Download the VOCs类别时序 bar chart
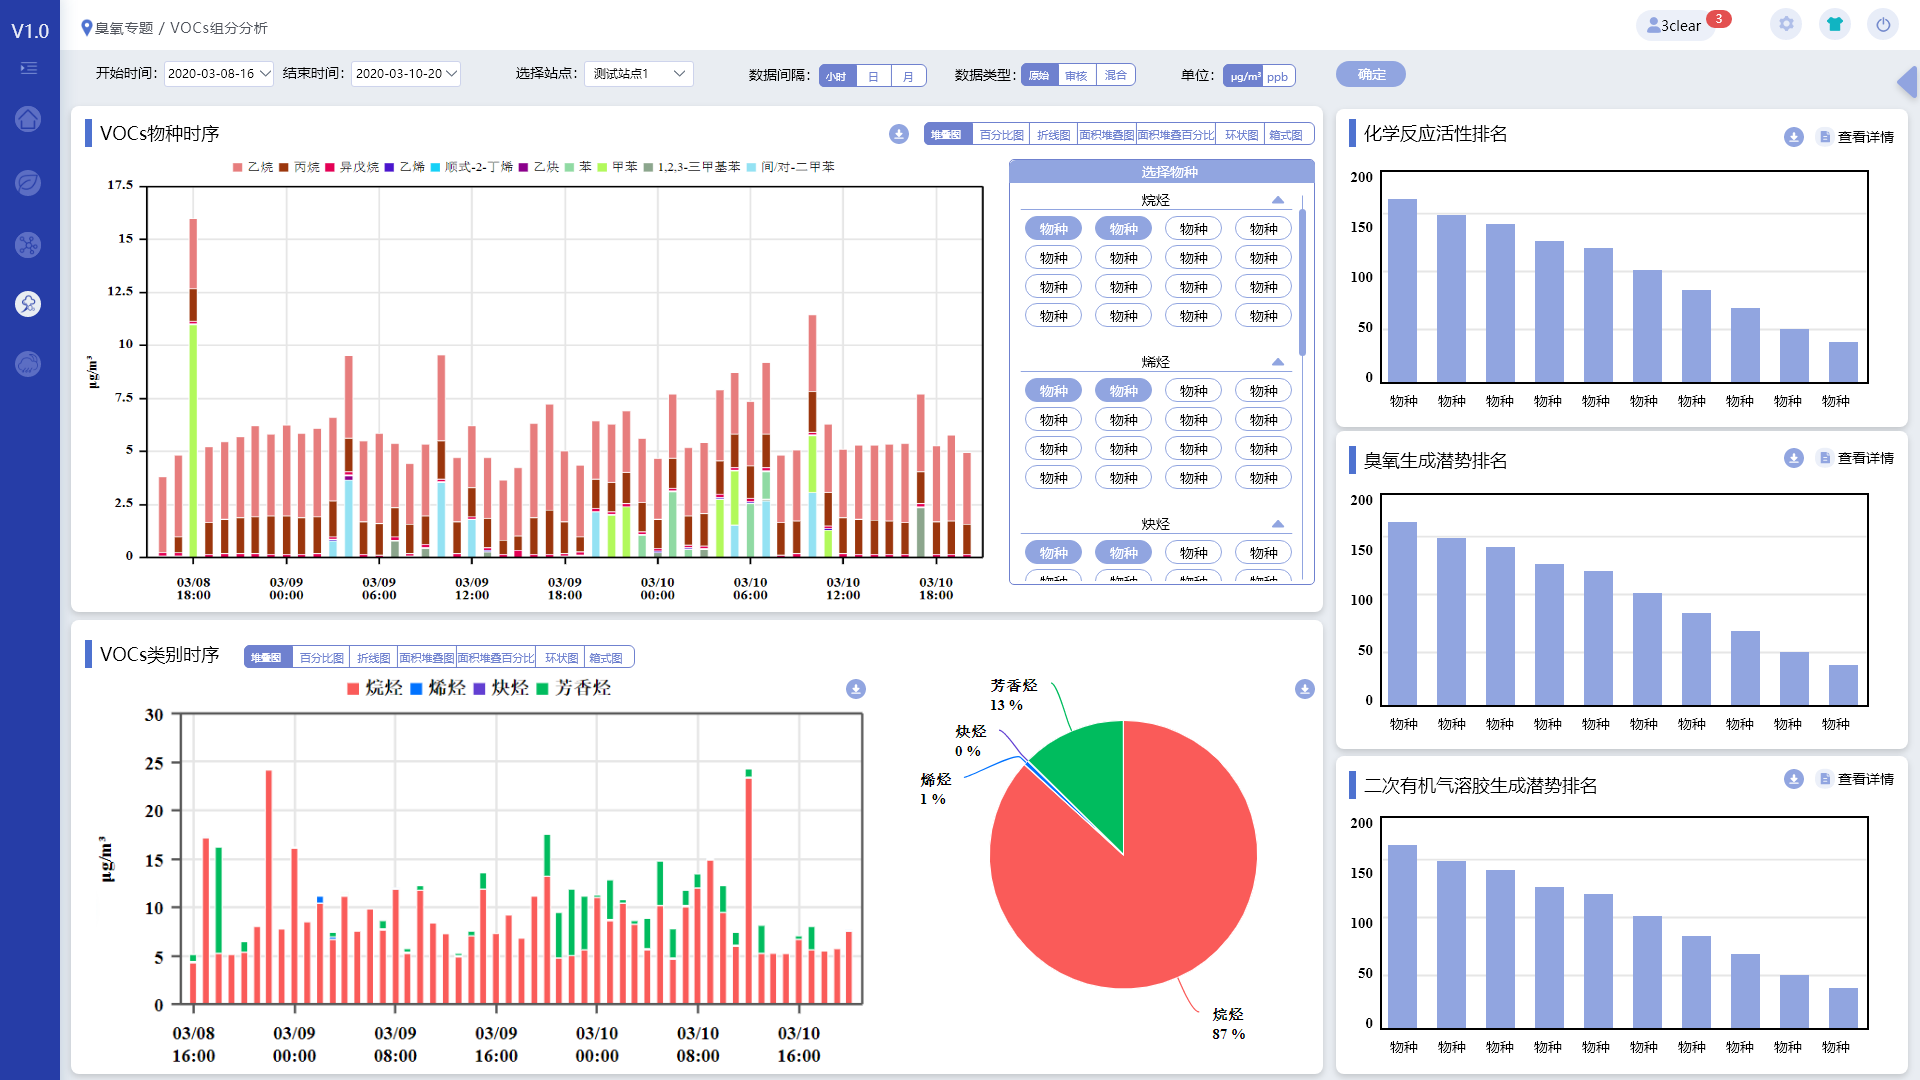This screenshot has height=1080, width=1920. [x=856, y=689]
